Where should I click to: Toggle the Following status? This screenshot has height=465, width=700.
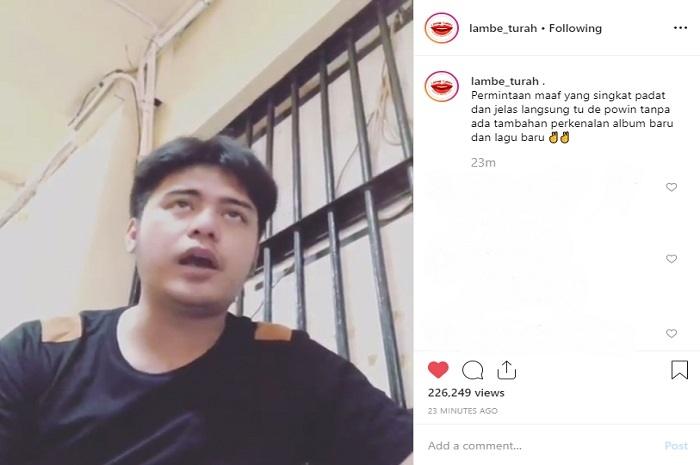(575, 28)
